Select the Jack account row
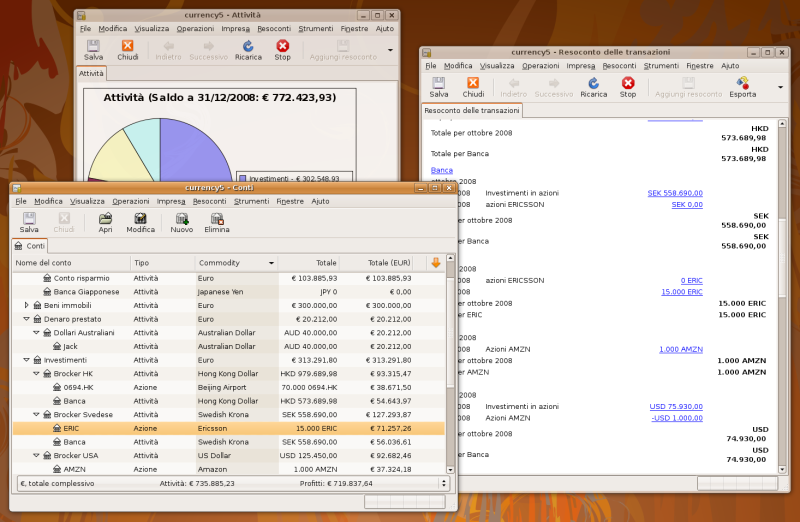The image size is (800, 522). (70, 346)
